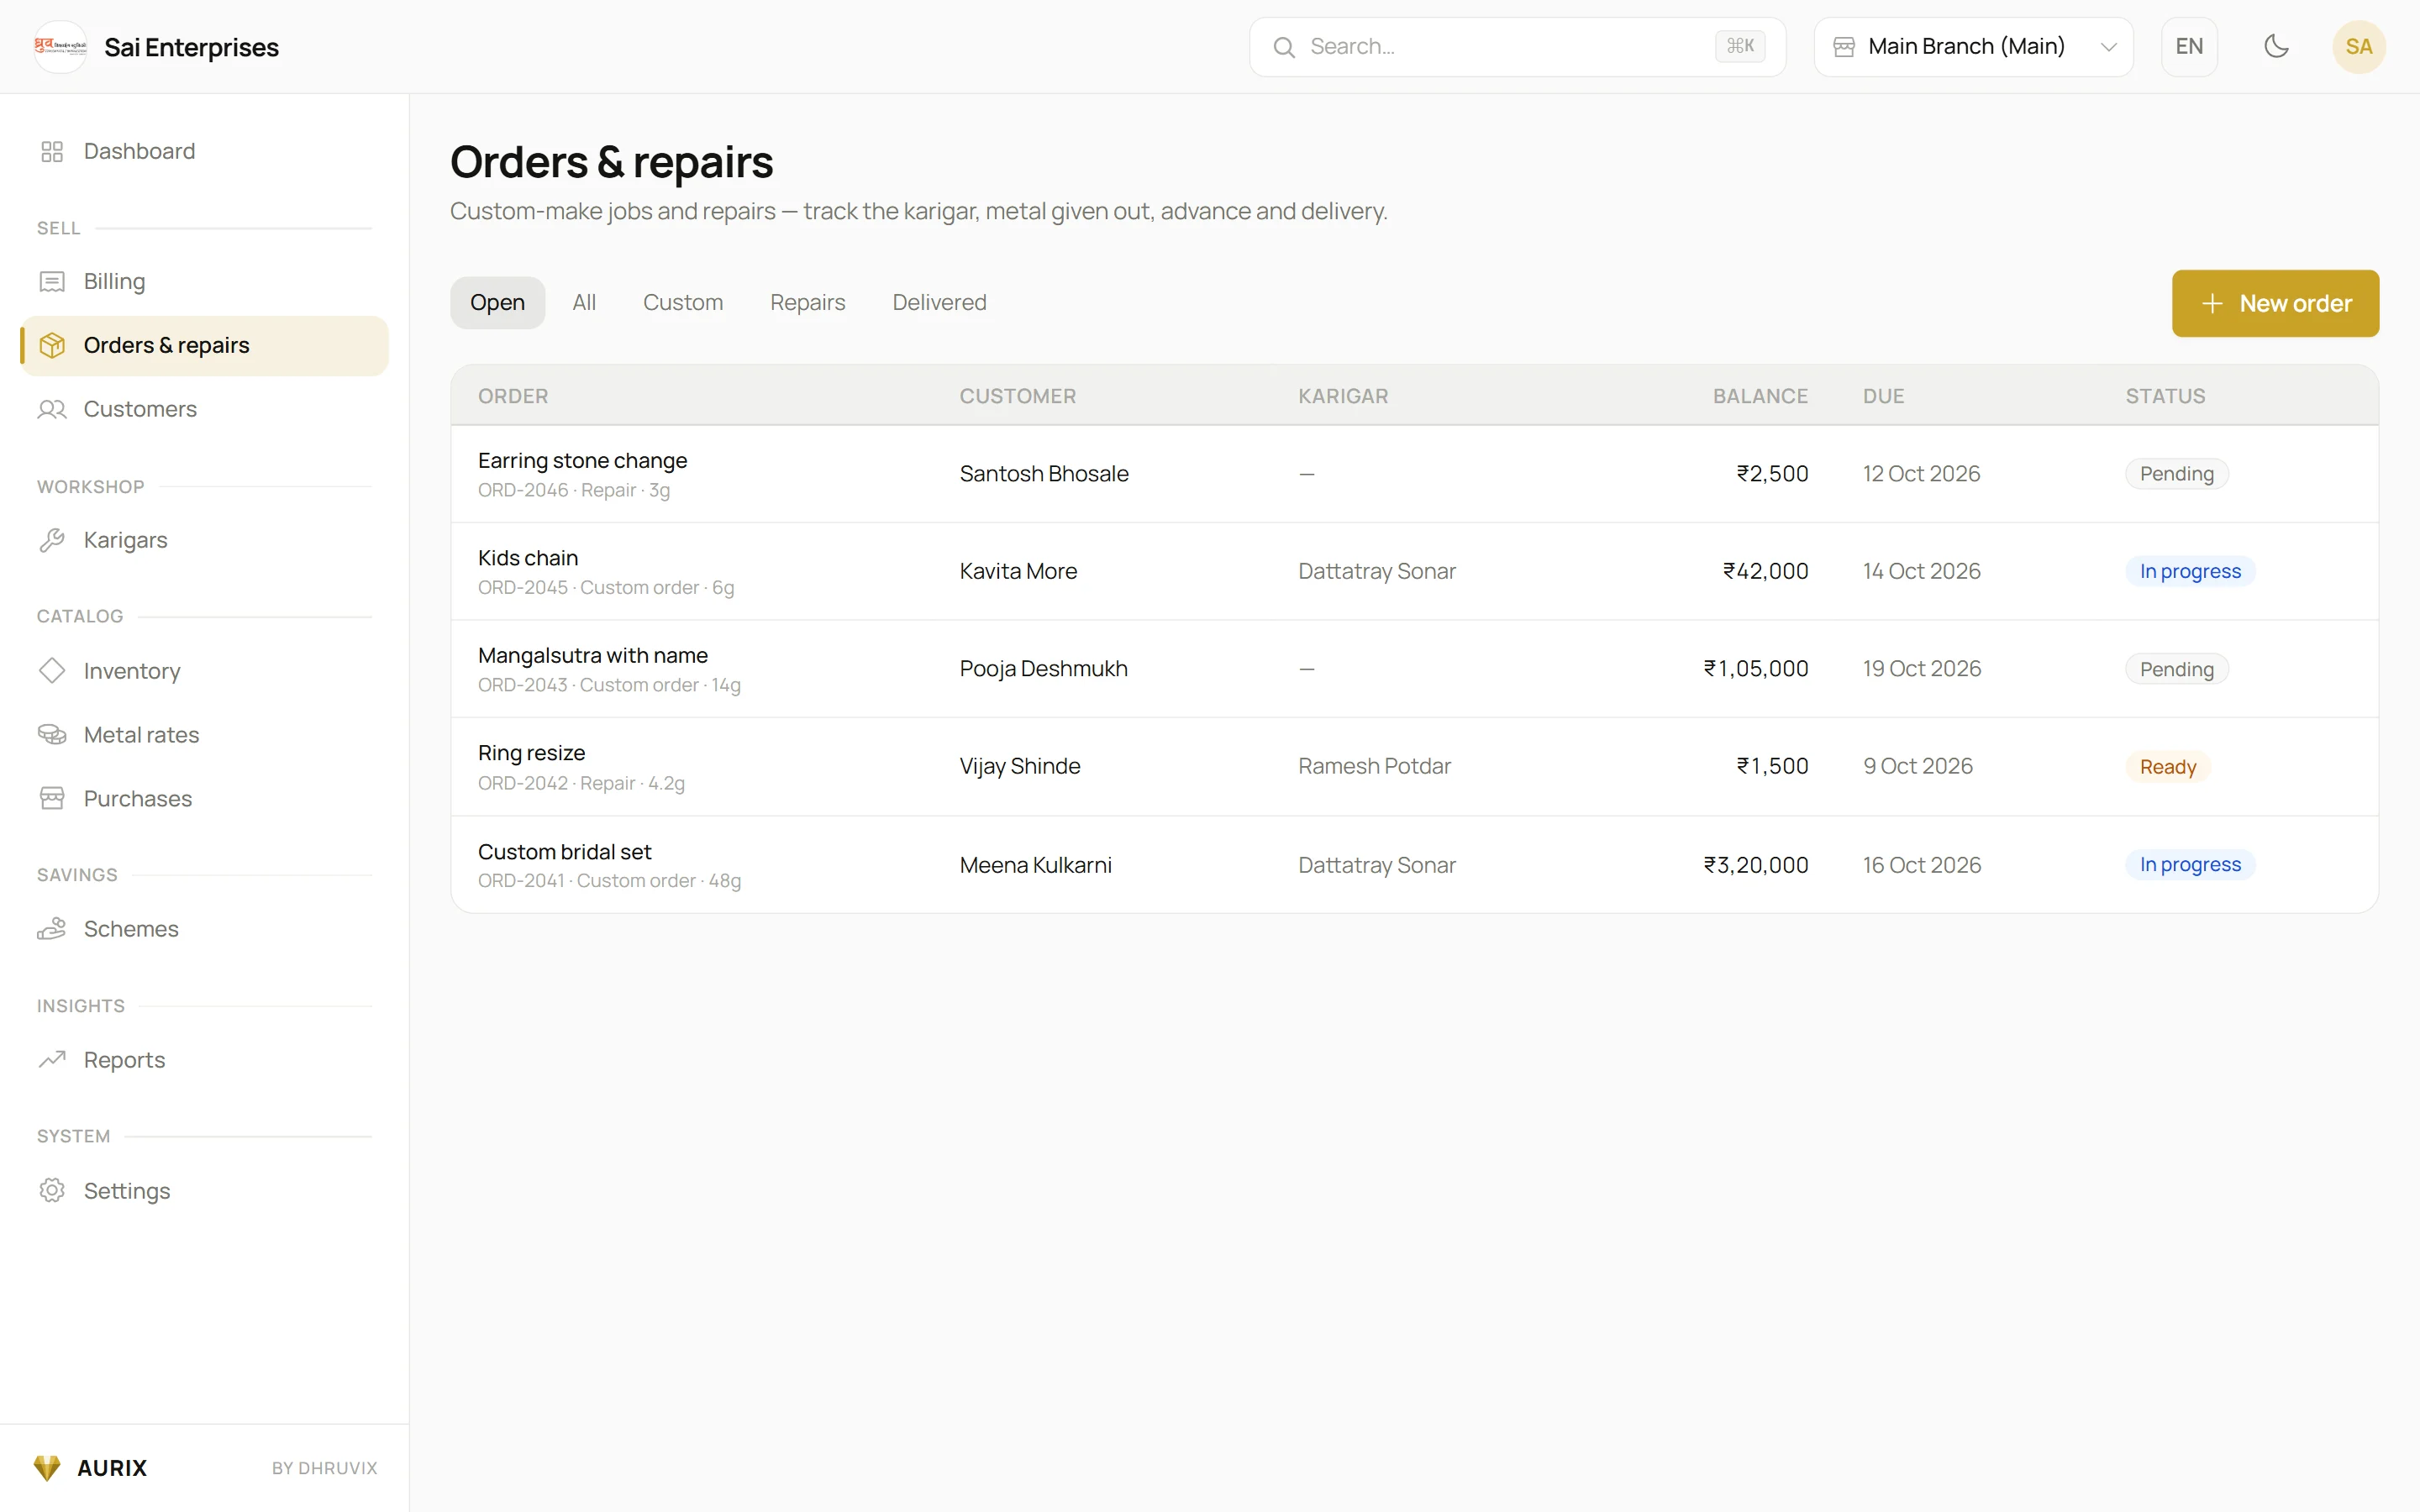This screenshot has width=2420, height=1512.
Task: Click the Customers people icon
Action: click(x=52, y=409)
